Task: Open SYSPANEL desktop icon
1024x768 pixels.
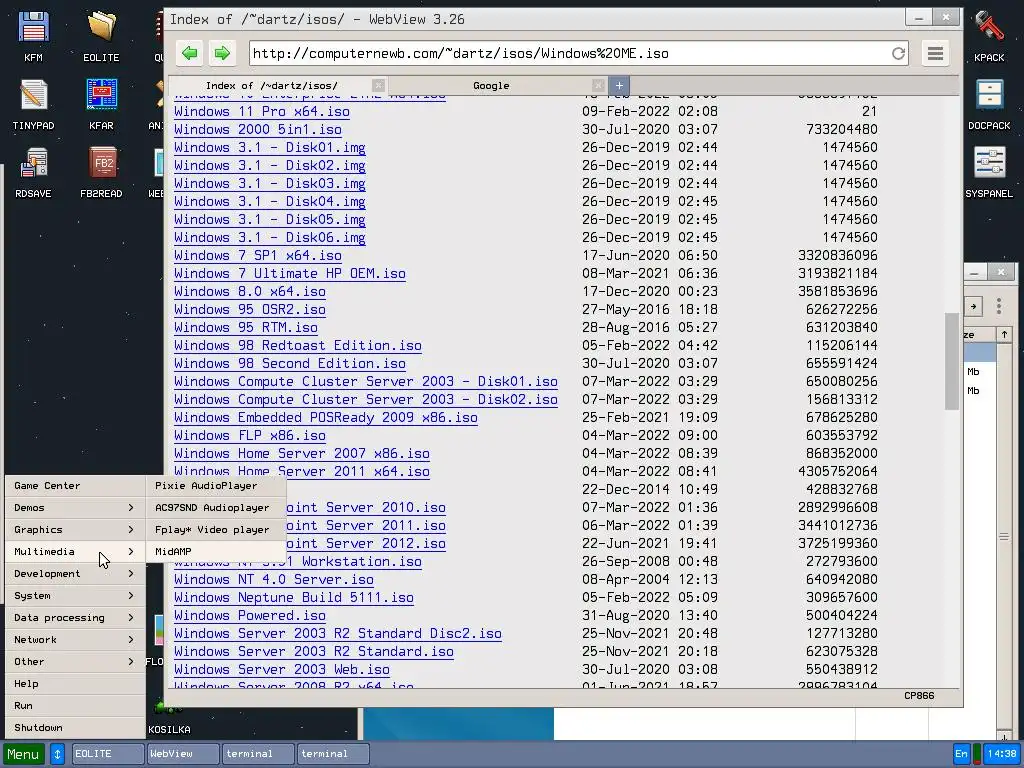Action: [x=989, y=172]
